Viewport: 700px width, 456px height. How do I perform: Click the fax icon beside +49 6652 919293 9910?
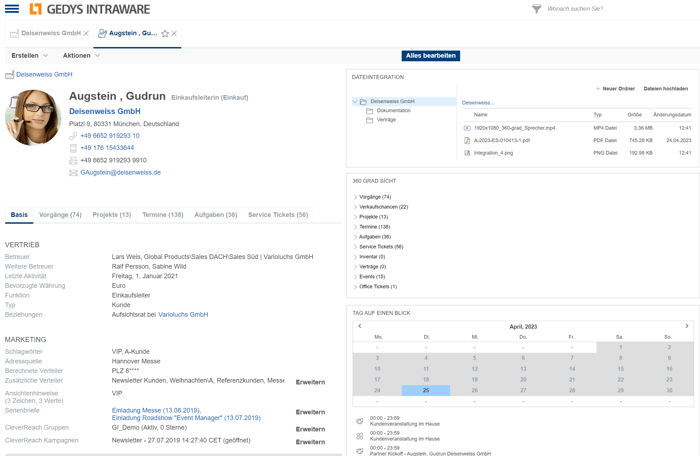(73, 160)
